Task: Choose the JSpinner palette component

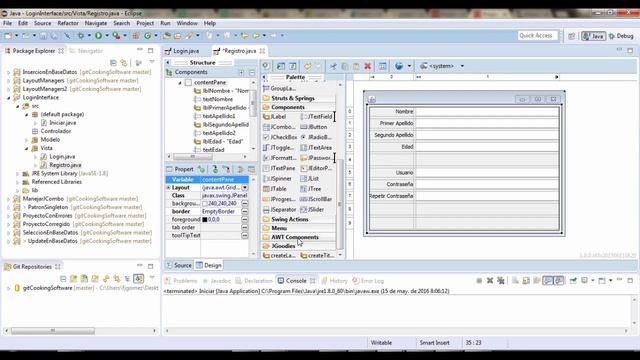Action: point(278,179)
